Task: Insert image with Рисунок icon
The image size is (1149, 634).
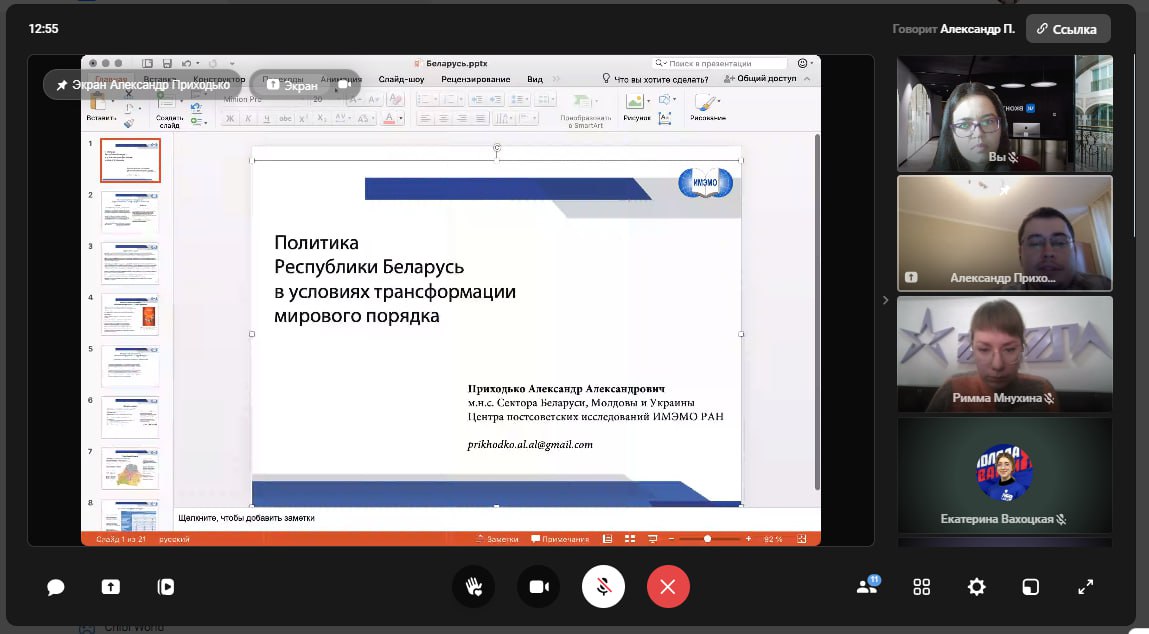Action: [x=635, y=101]
